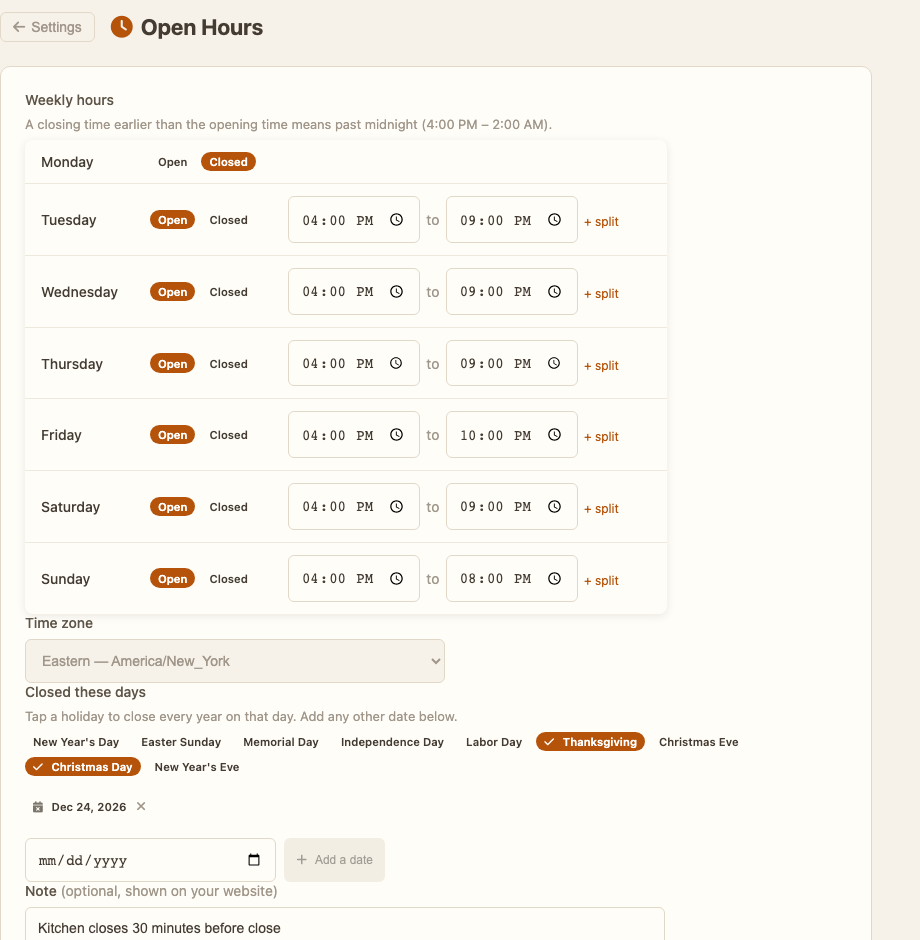Click Saturday closing time 09:00 PM field
The width and height of the screenshot is (920, 940).
click(x=512, y=507)
